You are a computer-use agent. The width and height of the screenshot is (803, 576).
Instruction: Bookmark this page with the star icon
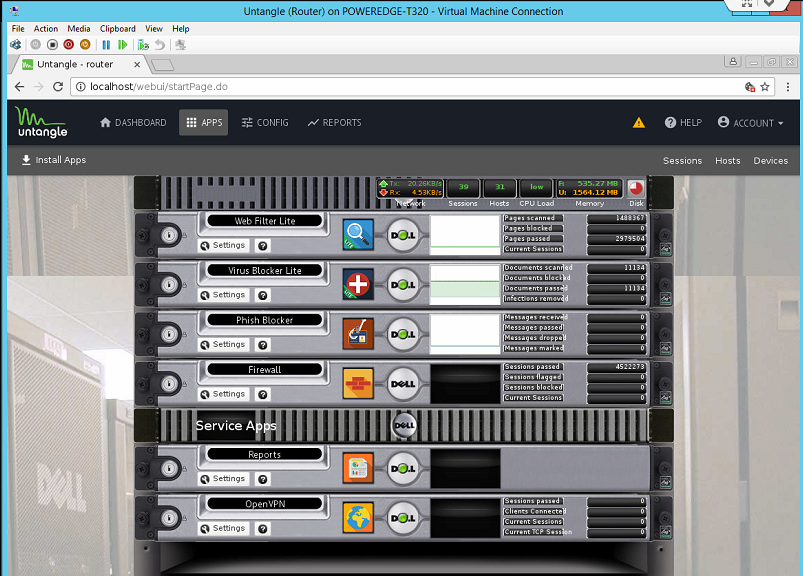click(x=765, y=87)
